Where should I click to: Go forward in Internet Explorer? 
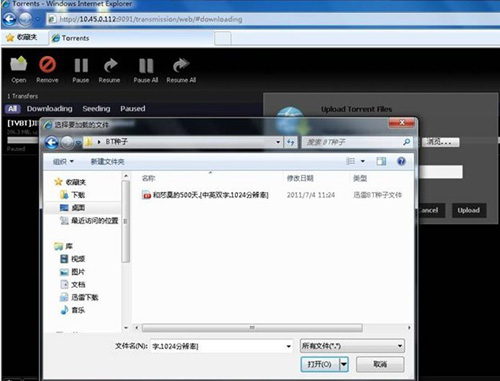[x=25, y=19]
